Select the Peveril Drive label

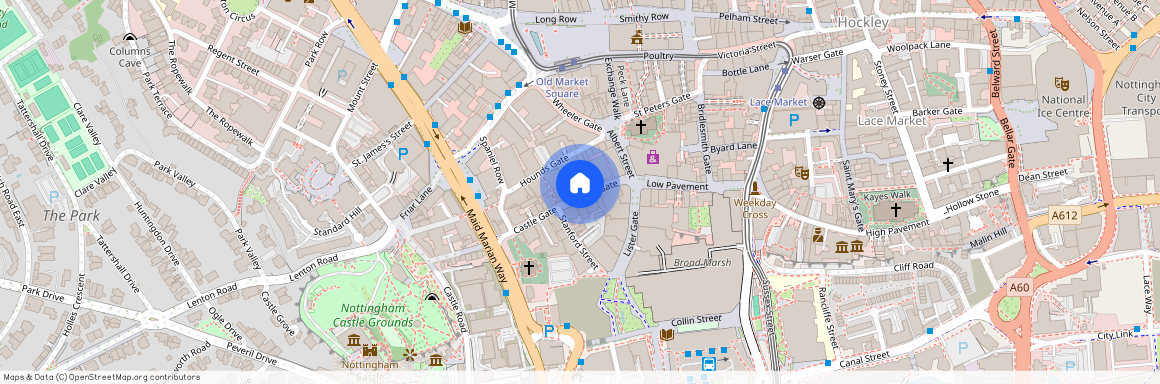(252, 354)
